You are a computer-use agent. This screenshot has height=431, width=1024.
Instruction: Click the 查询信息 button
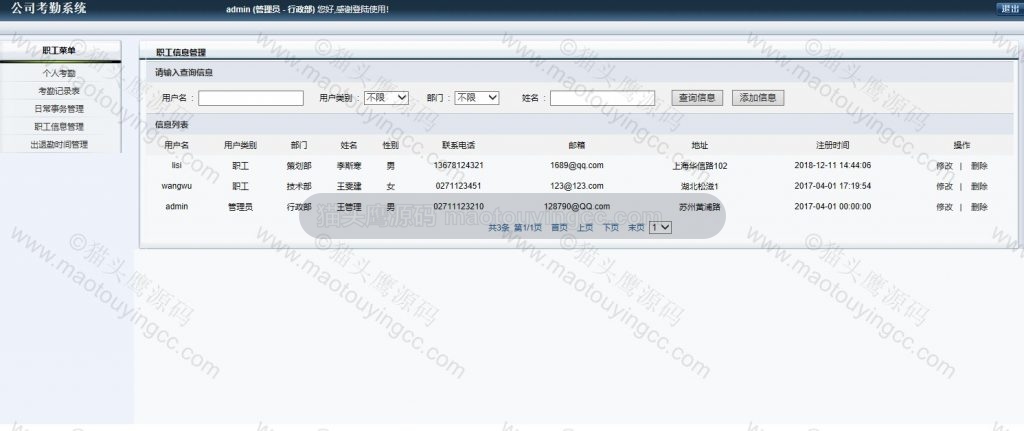(697, 98)
